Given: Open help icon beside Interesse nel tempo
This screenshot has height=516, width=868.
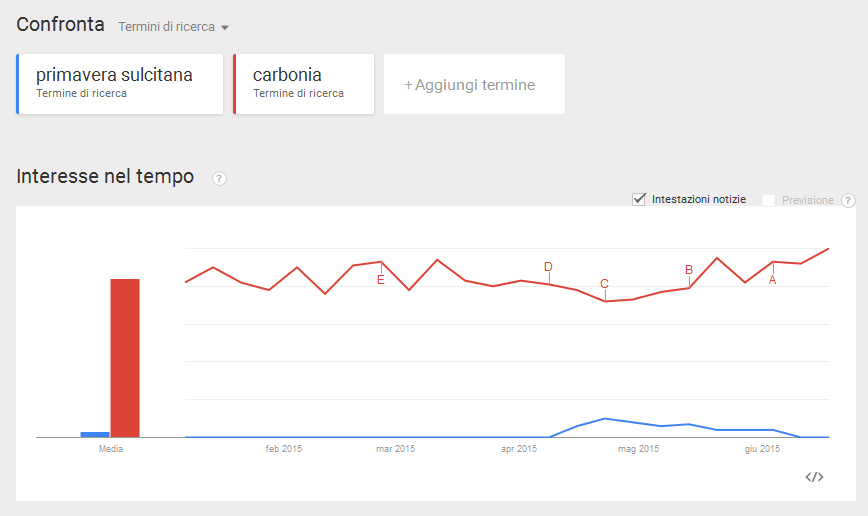Looking at the screenshot, I should click(220, 179).
